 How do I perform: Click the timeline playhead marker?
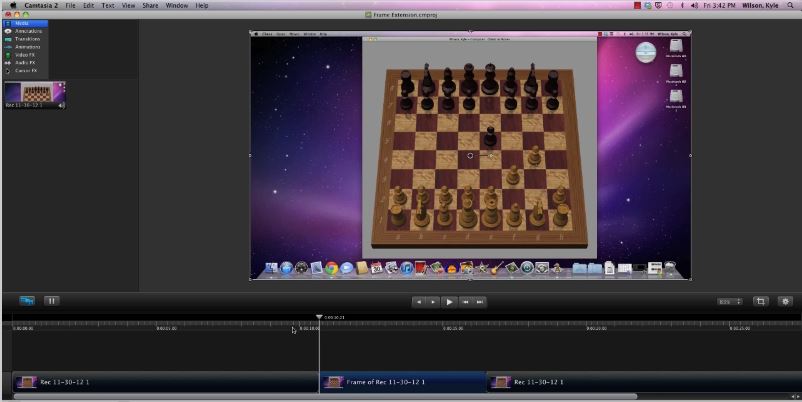(319, 317)
